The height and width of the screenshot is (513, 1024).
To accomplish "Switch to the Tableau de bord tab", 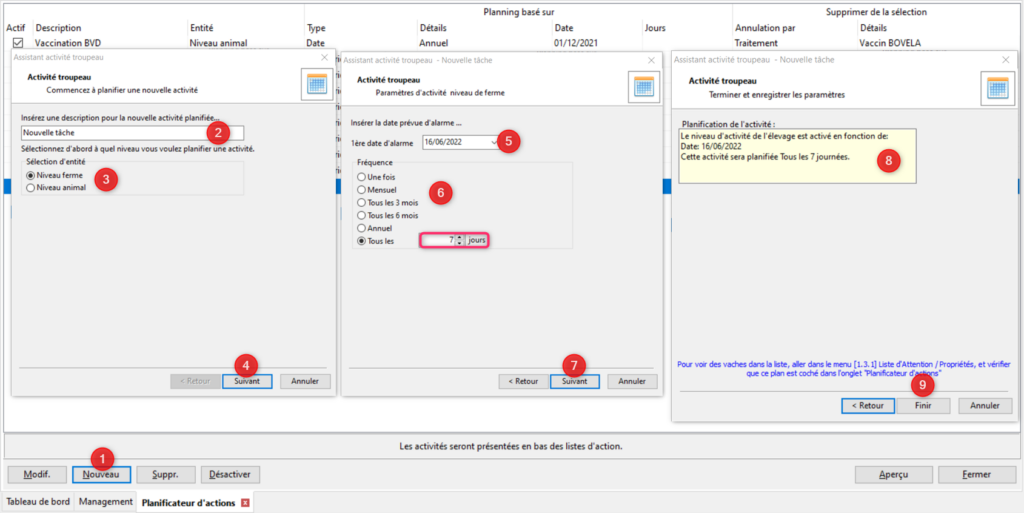I will [x=38, y=502].
